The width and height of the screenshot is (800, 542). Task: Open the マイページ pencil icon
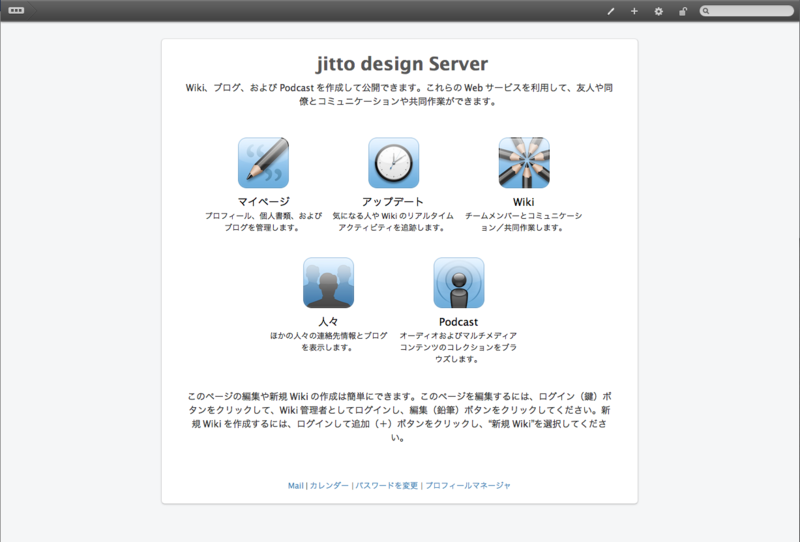point(263,162)
